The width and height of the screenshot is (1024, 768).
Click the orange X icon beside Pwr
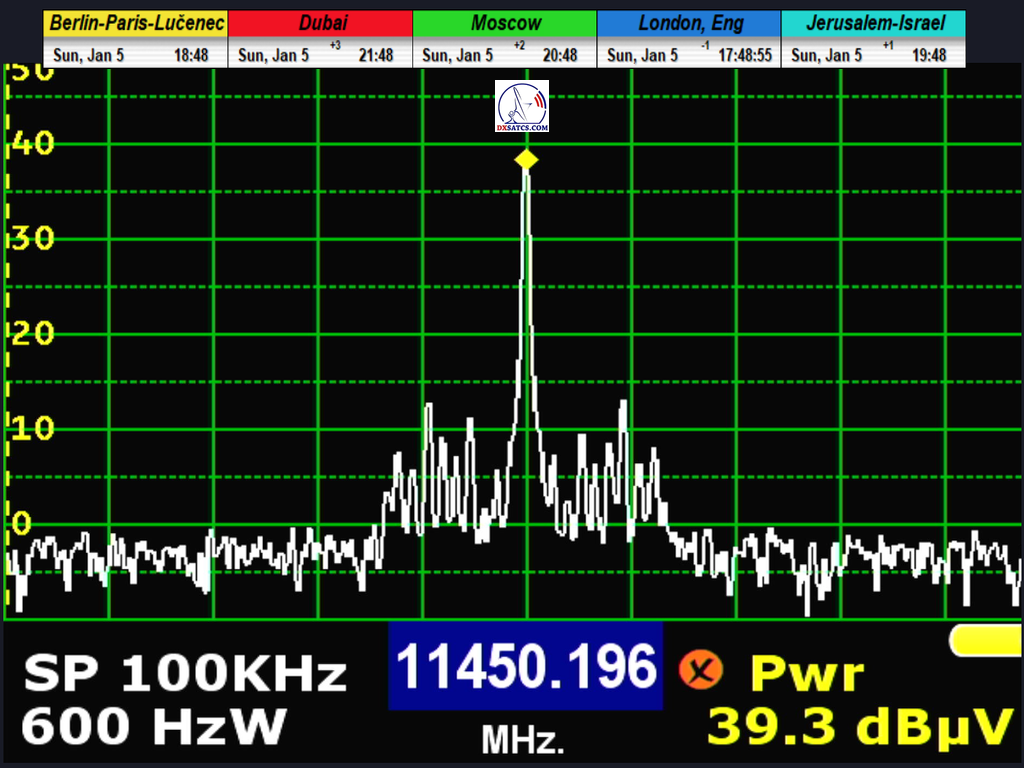coord(701,670)
